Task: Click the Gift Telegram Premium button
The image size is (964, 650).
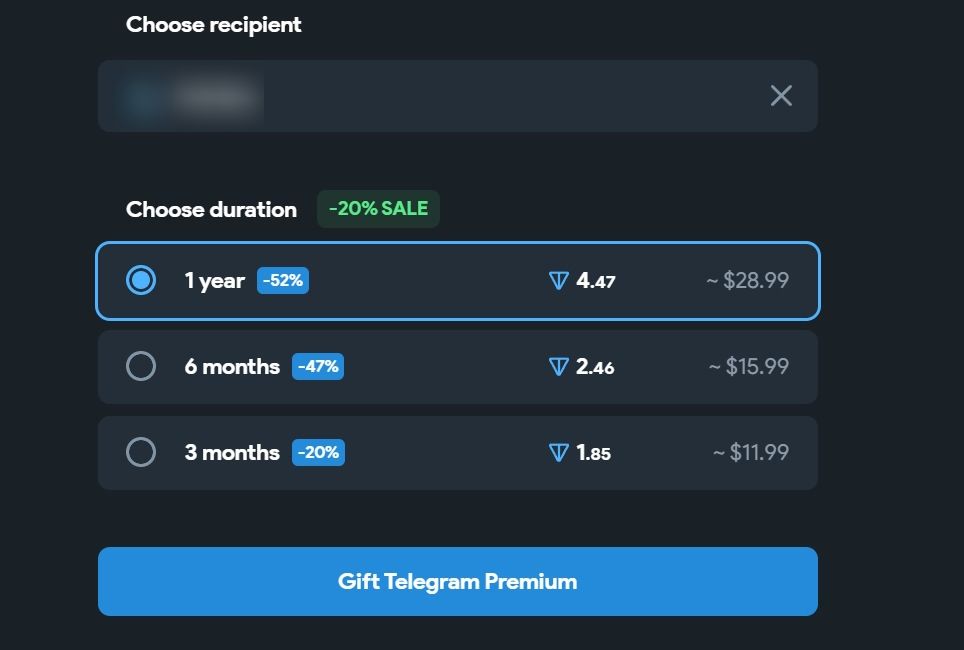Action: coord(457,581)
